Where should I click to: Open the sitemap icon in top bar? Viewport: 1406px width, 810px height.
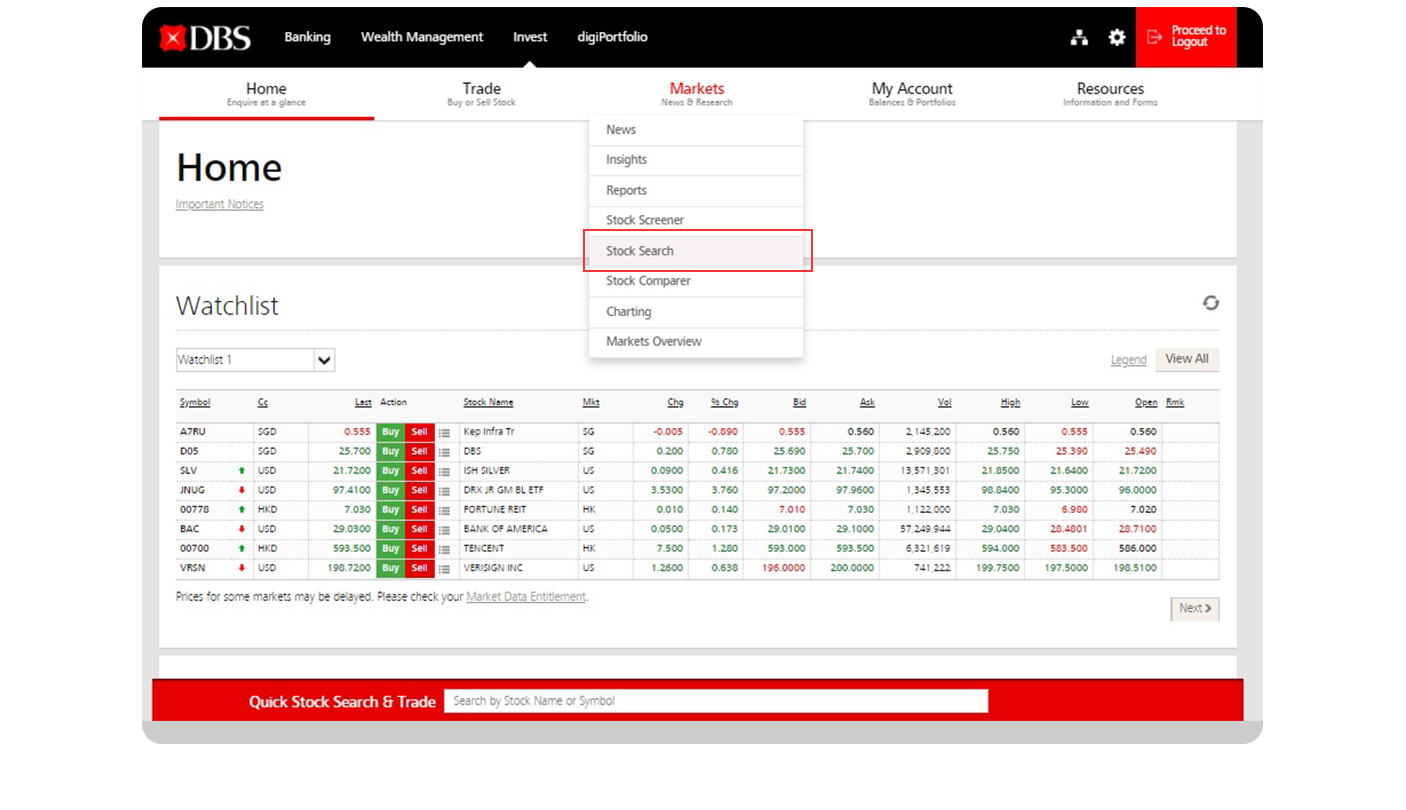pos(1079,37)
